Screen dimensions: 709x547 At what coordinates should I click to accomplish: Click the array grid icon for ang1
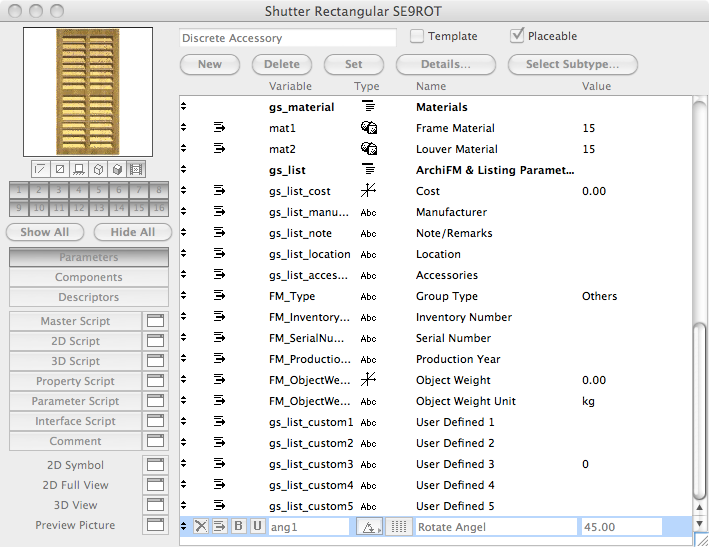point(398,526)
